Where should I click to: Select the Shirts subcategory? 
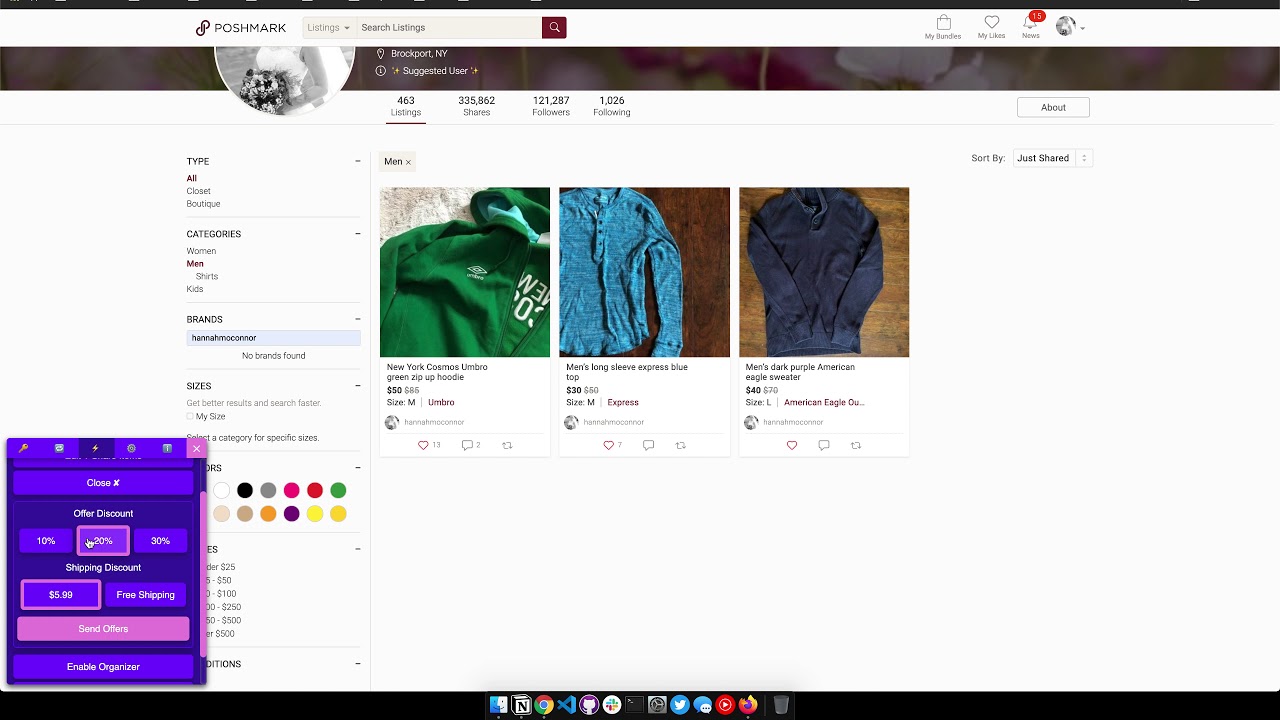(x=207, y=276)
